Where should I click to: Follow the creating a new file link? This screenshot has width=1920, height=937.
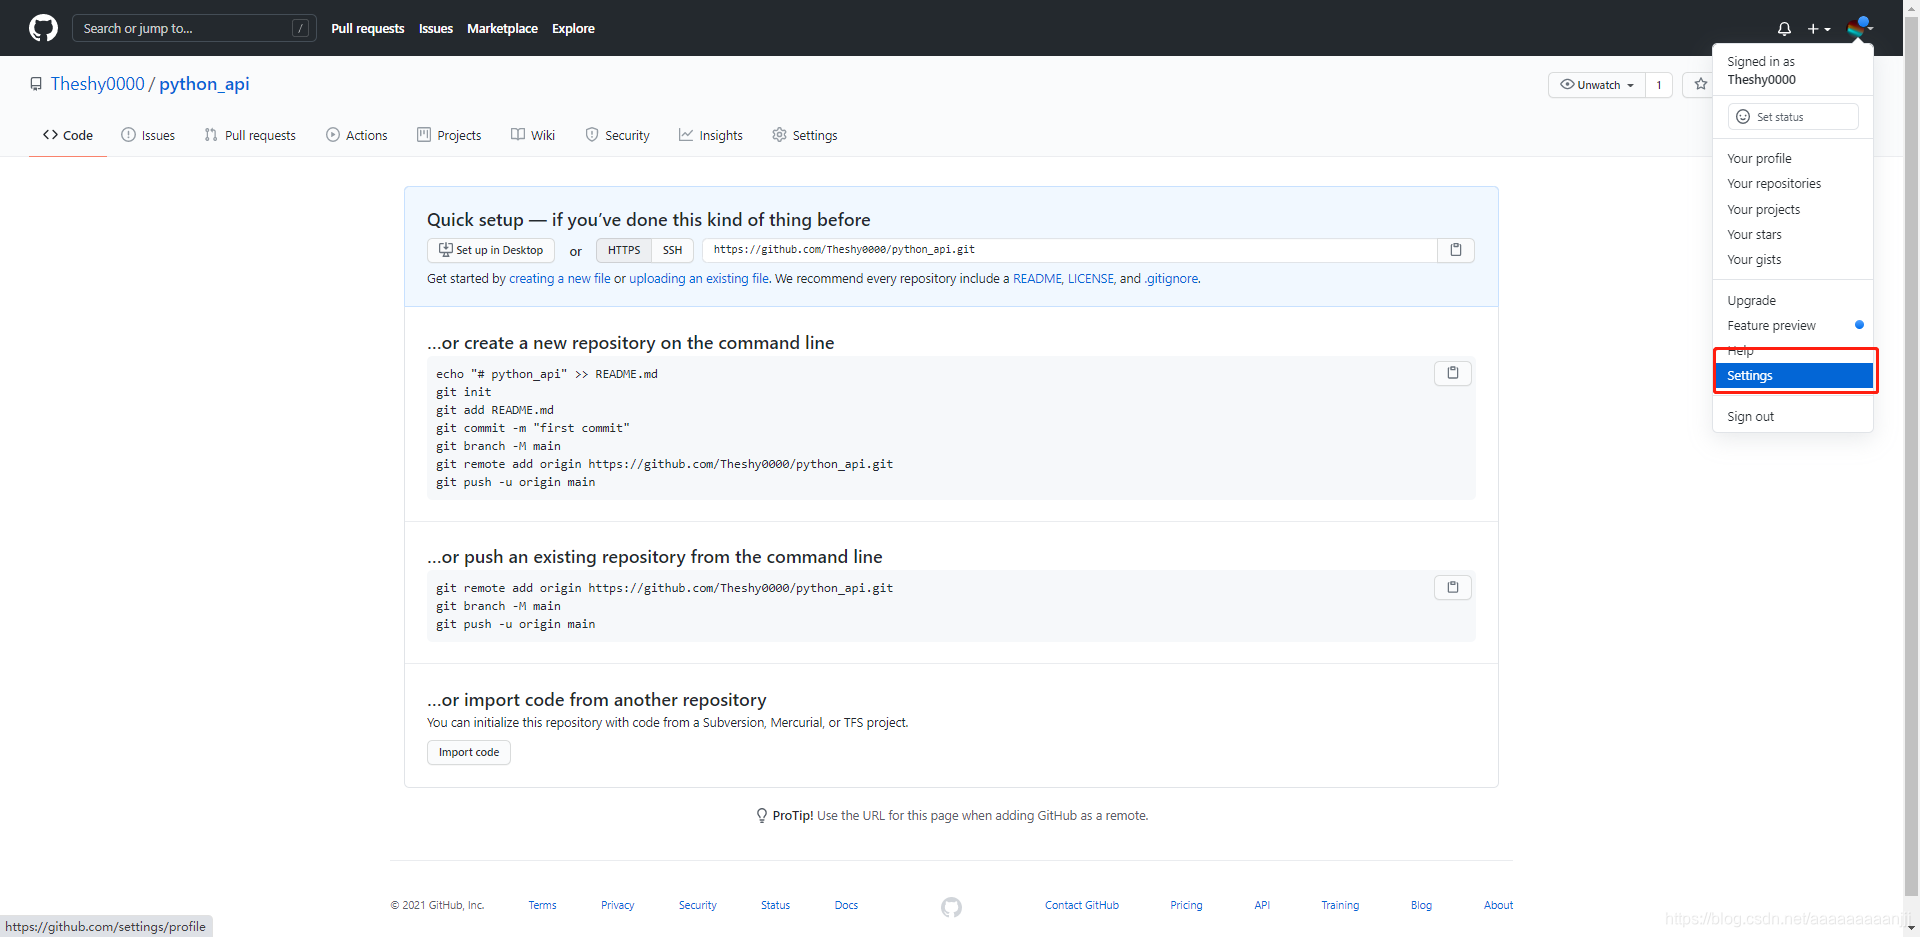coord(560,279)
